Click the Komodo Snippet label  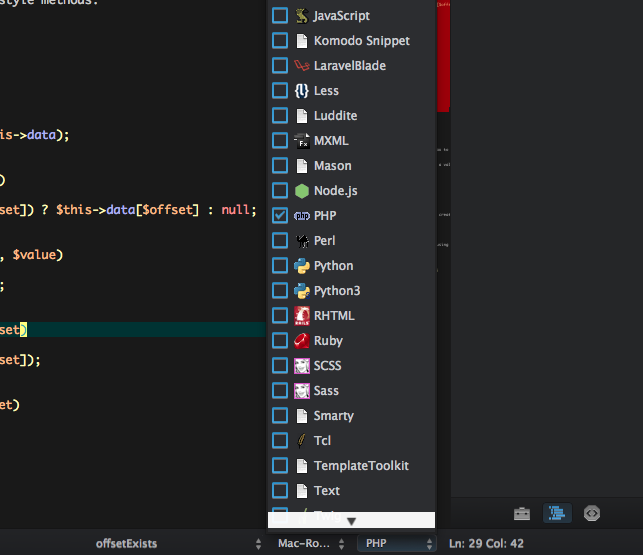(x=361, y=40)
